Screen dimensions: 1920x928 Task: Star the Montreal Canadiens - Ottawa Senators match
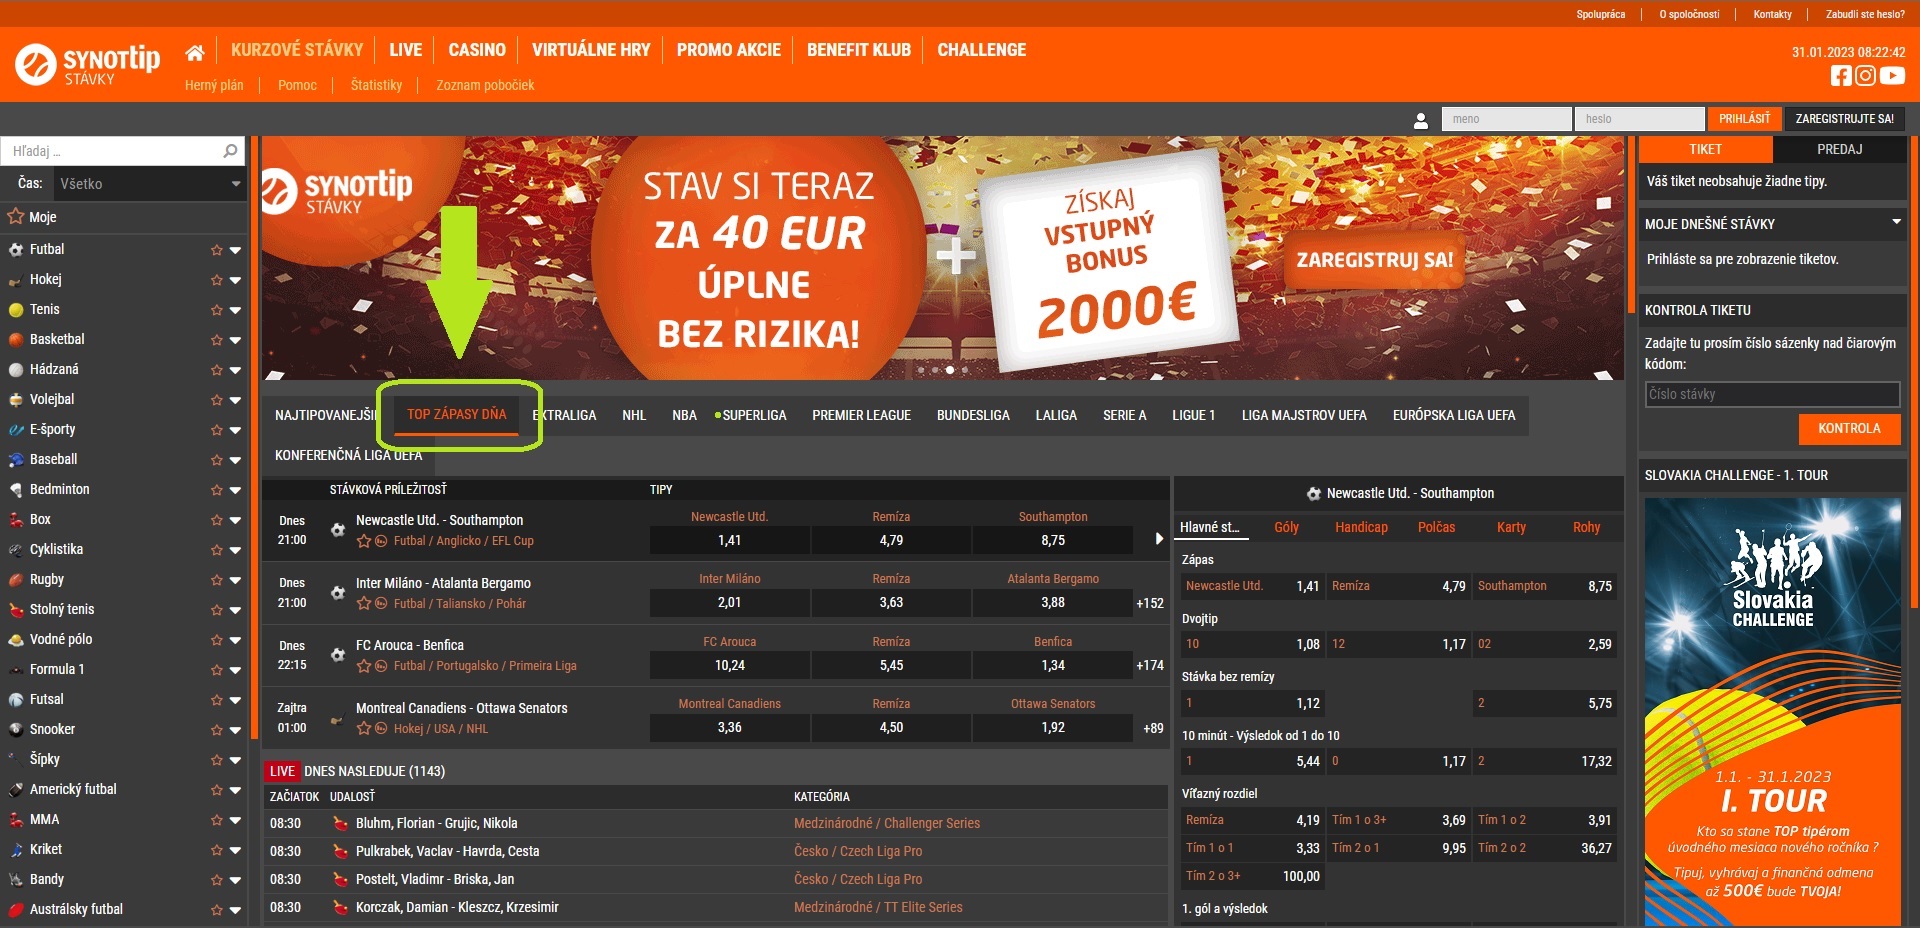tap(364, 729)
